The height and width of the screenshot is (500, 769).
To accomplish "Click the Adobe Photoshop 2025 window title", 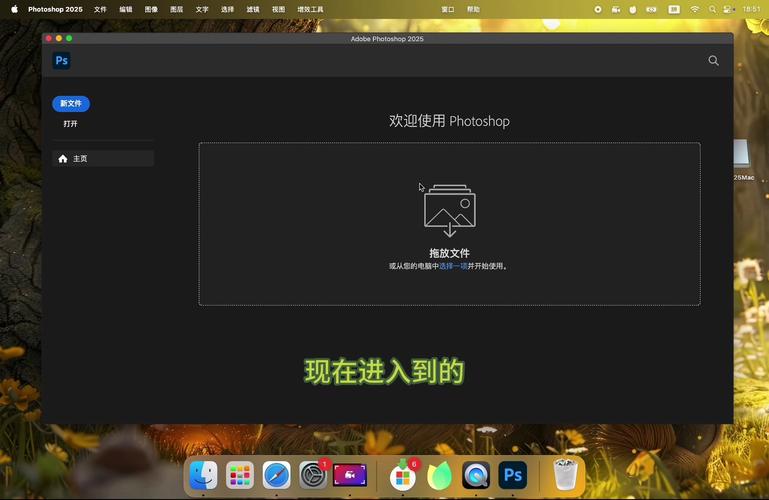I will pos(387,38).
